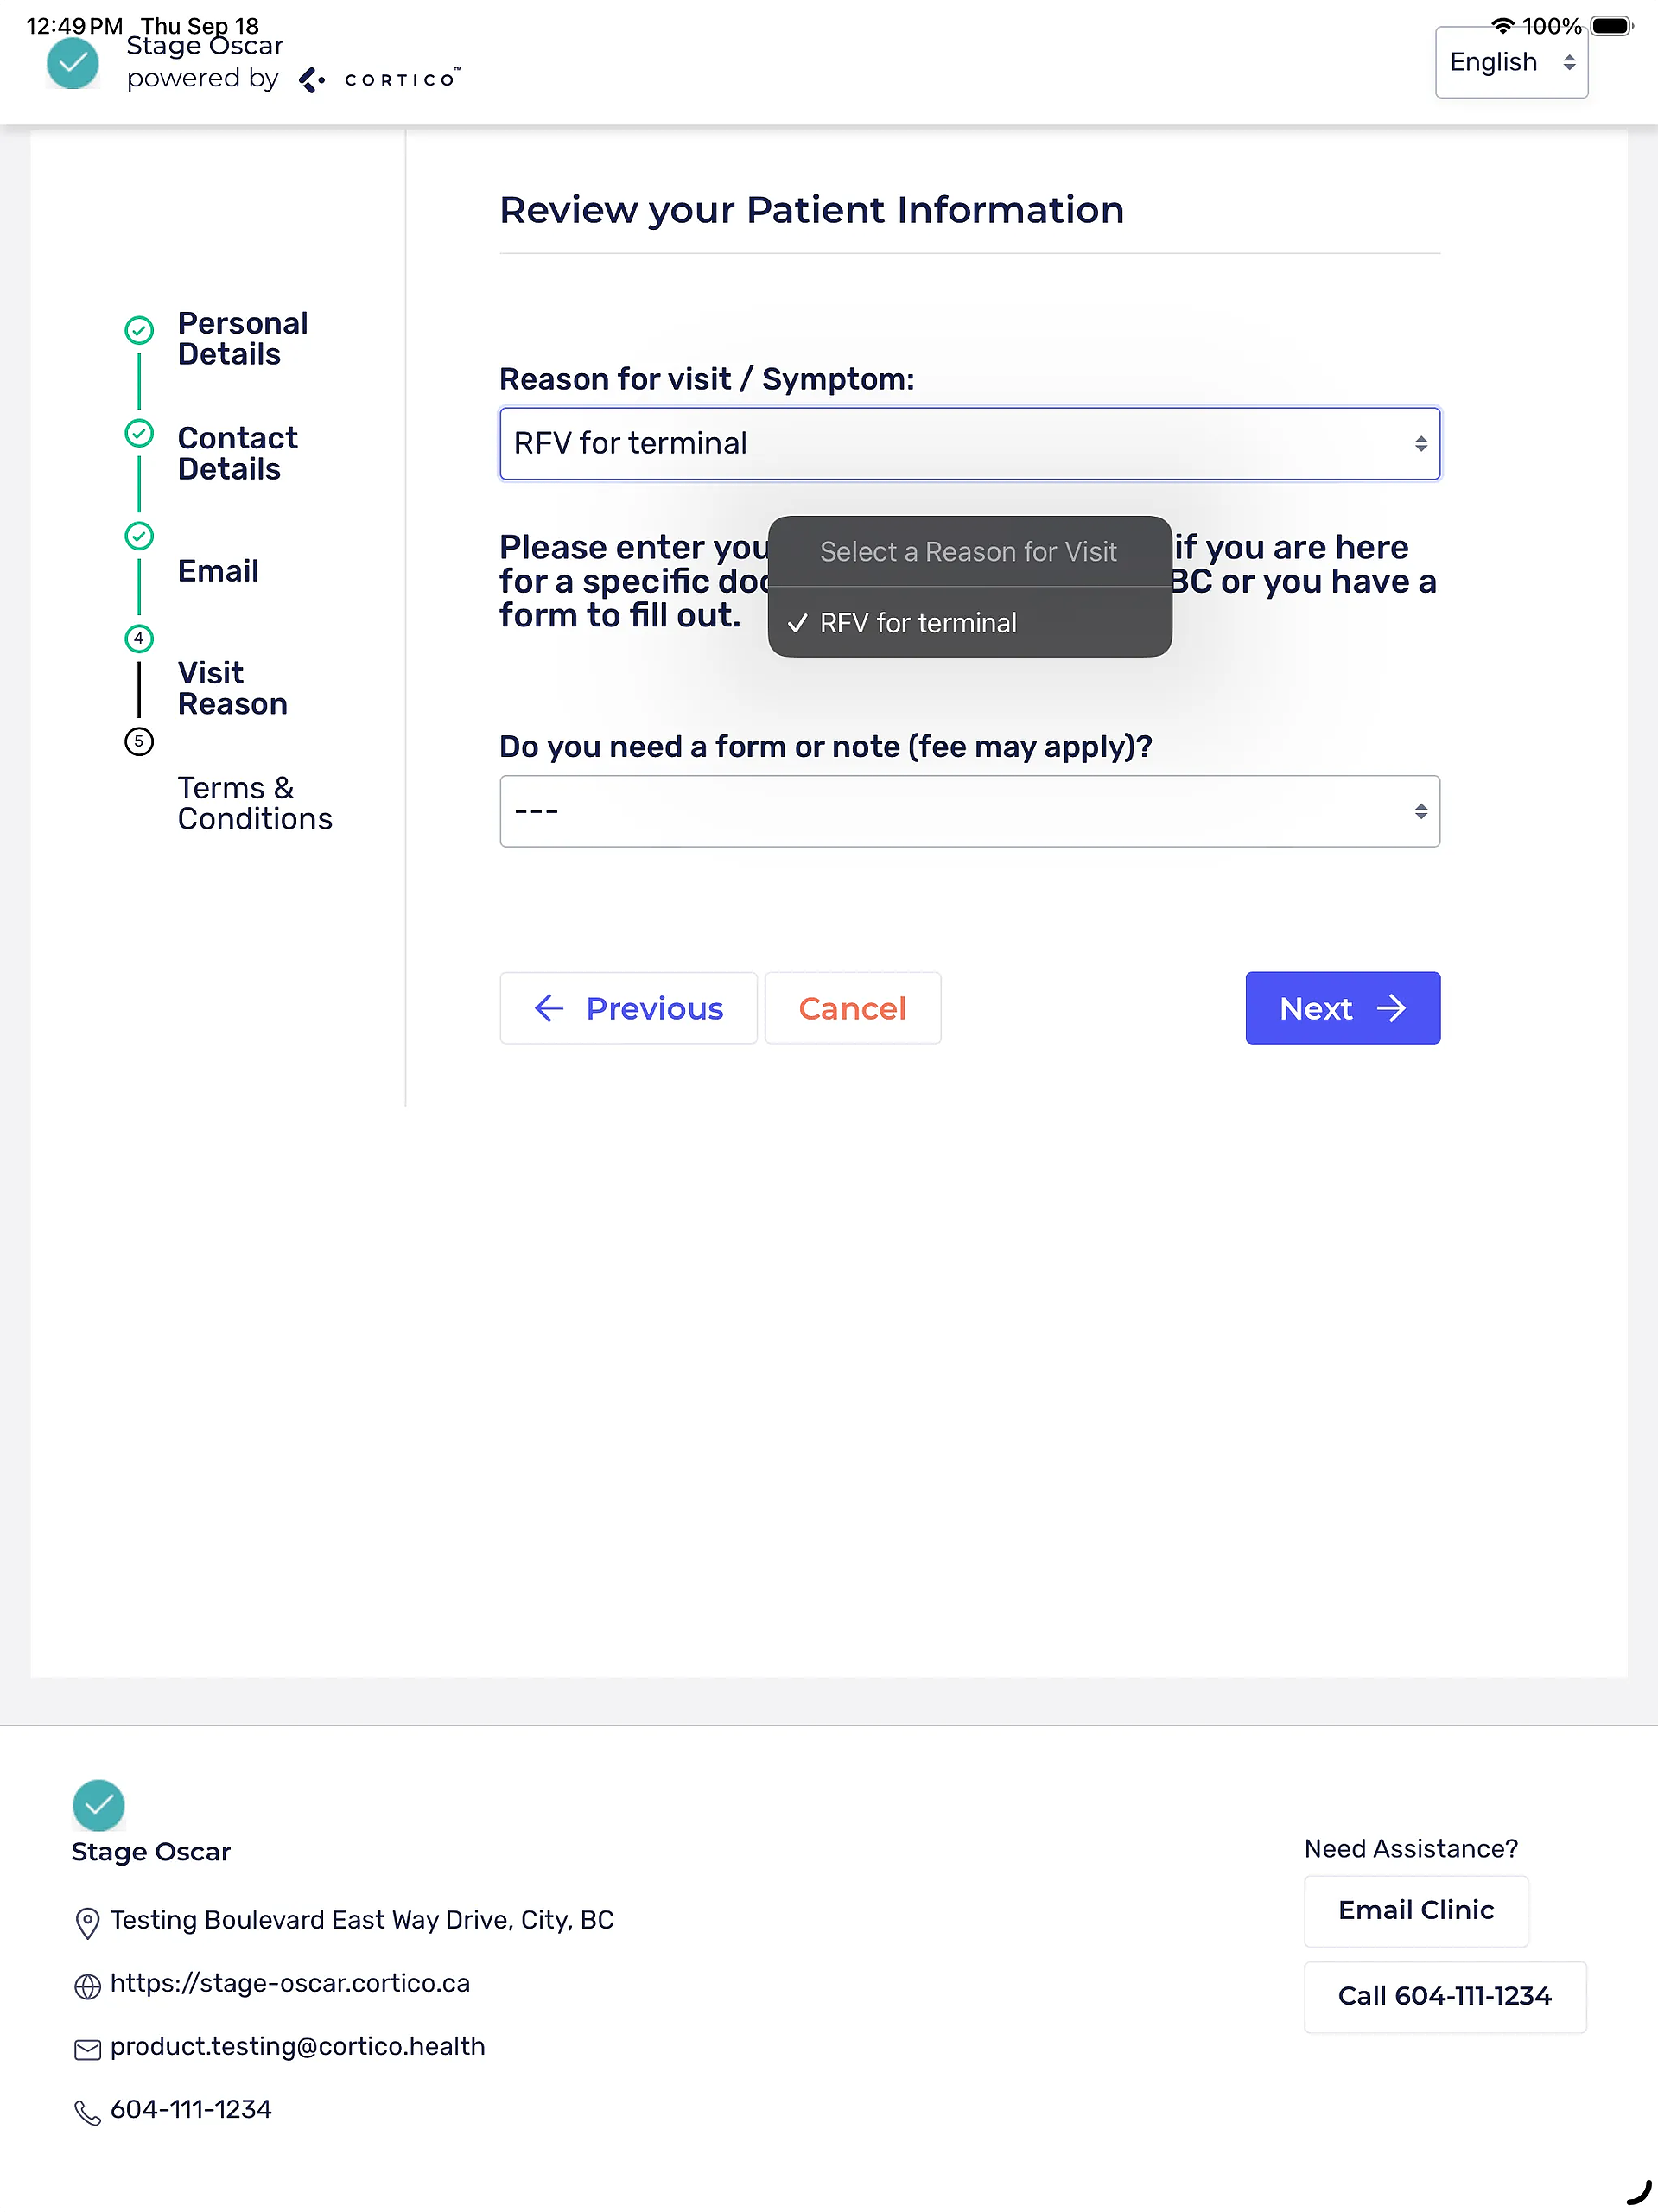The image size is (1658, 2212).
Task: Cancel the patient information review
Action: click(x=852, y=1008)
